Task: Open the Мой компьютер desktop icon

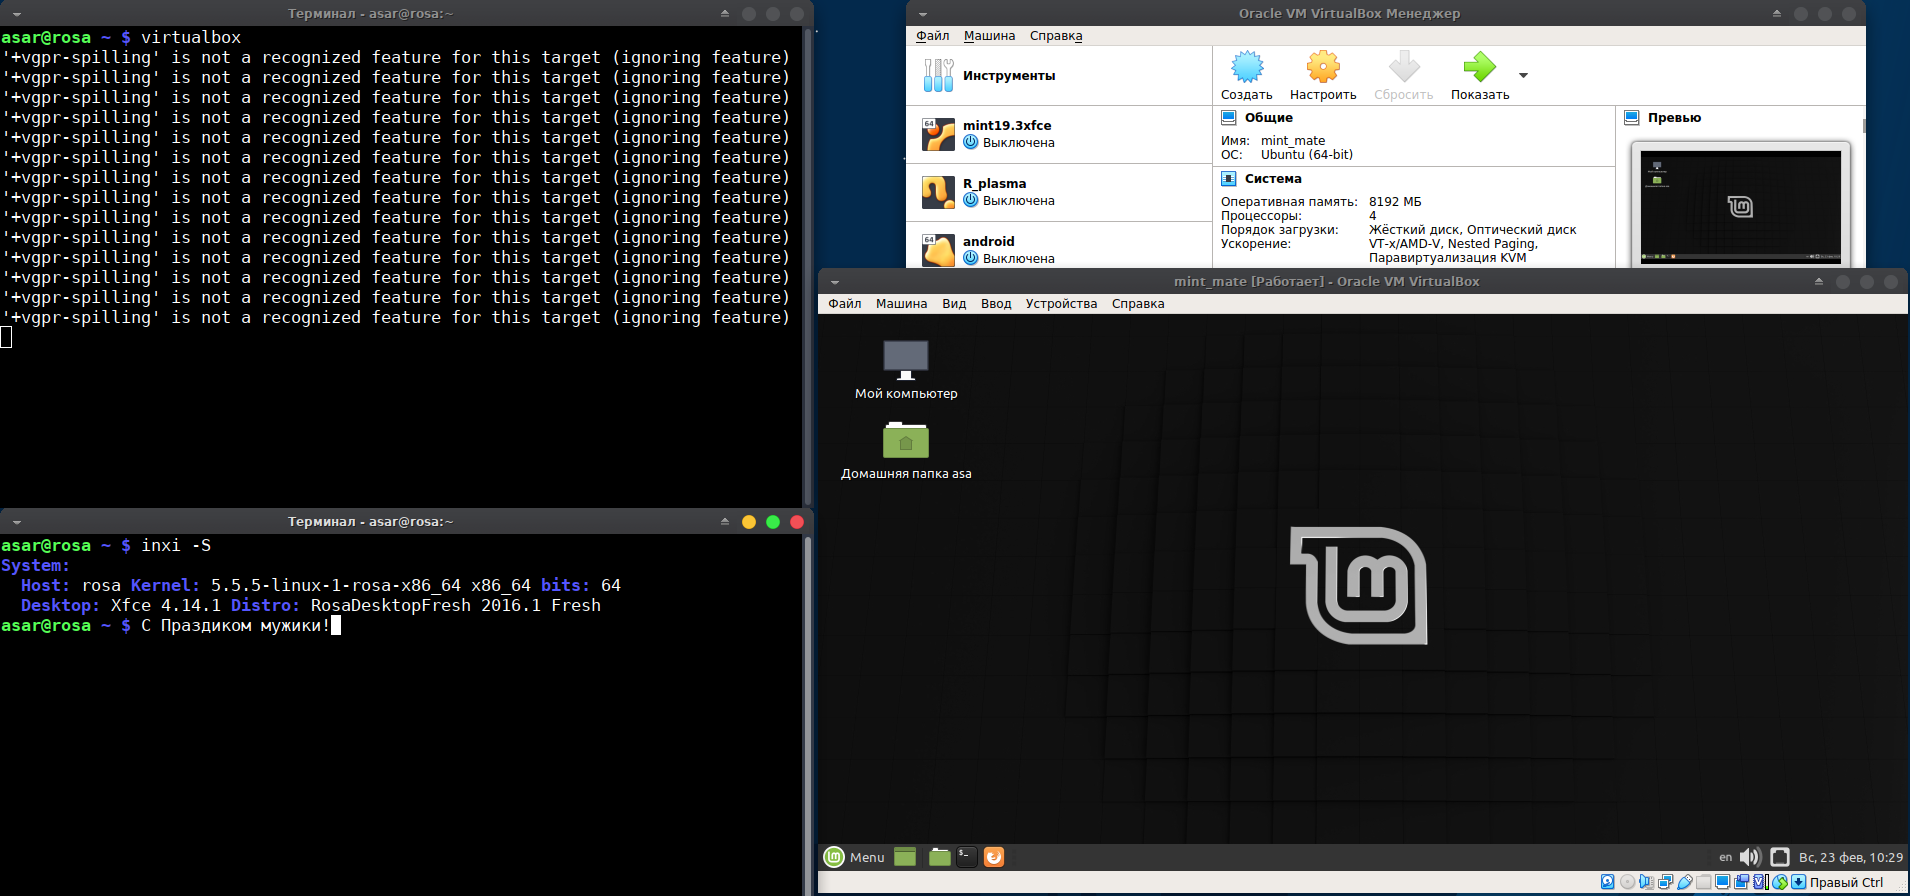Action: 905,361
